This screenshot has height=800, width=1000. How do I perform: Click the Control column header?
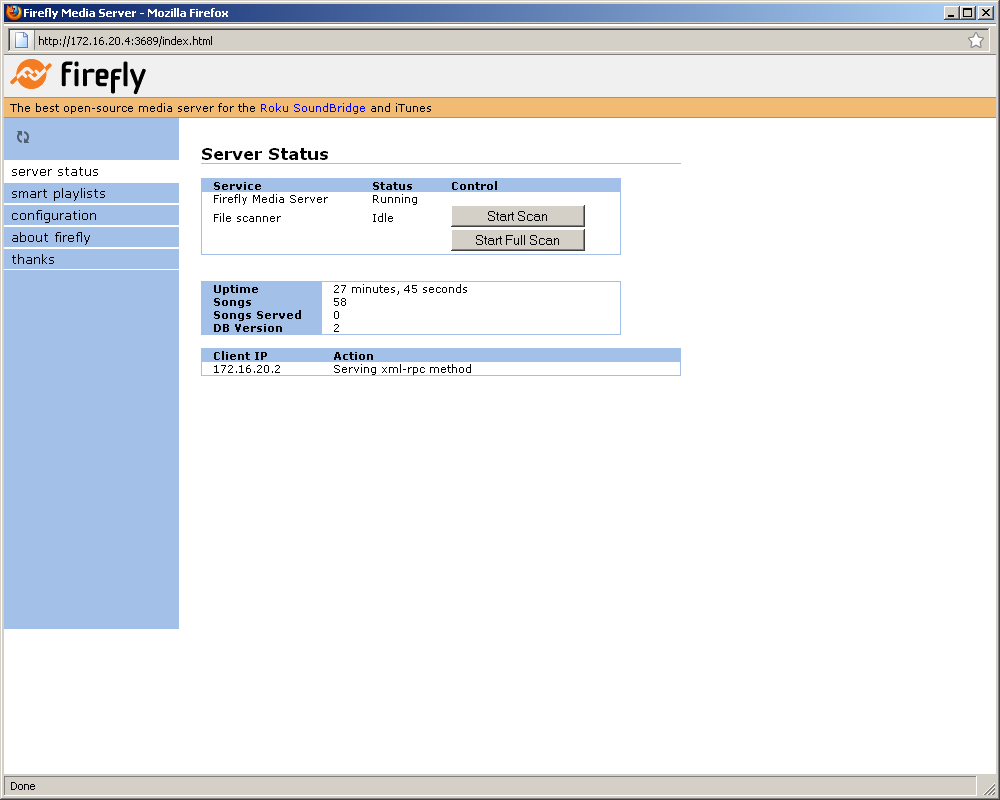pyautogui.click(x=474, y=186)
